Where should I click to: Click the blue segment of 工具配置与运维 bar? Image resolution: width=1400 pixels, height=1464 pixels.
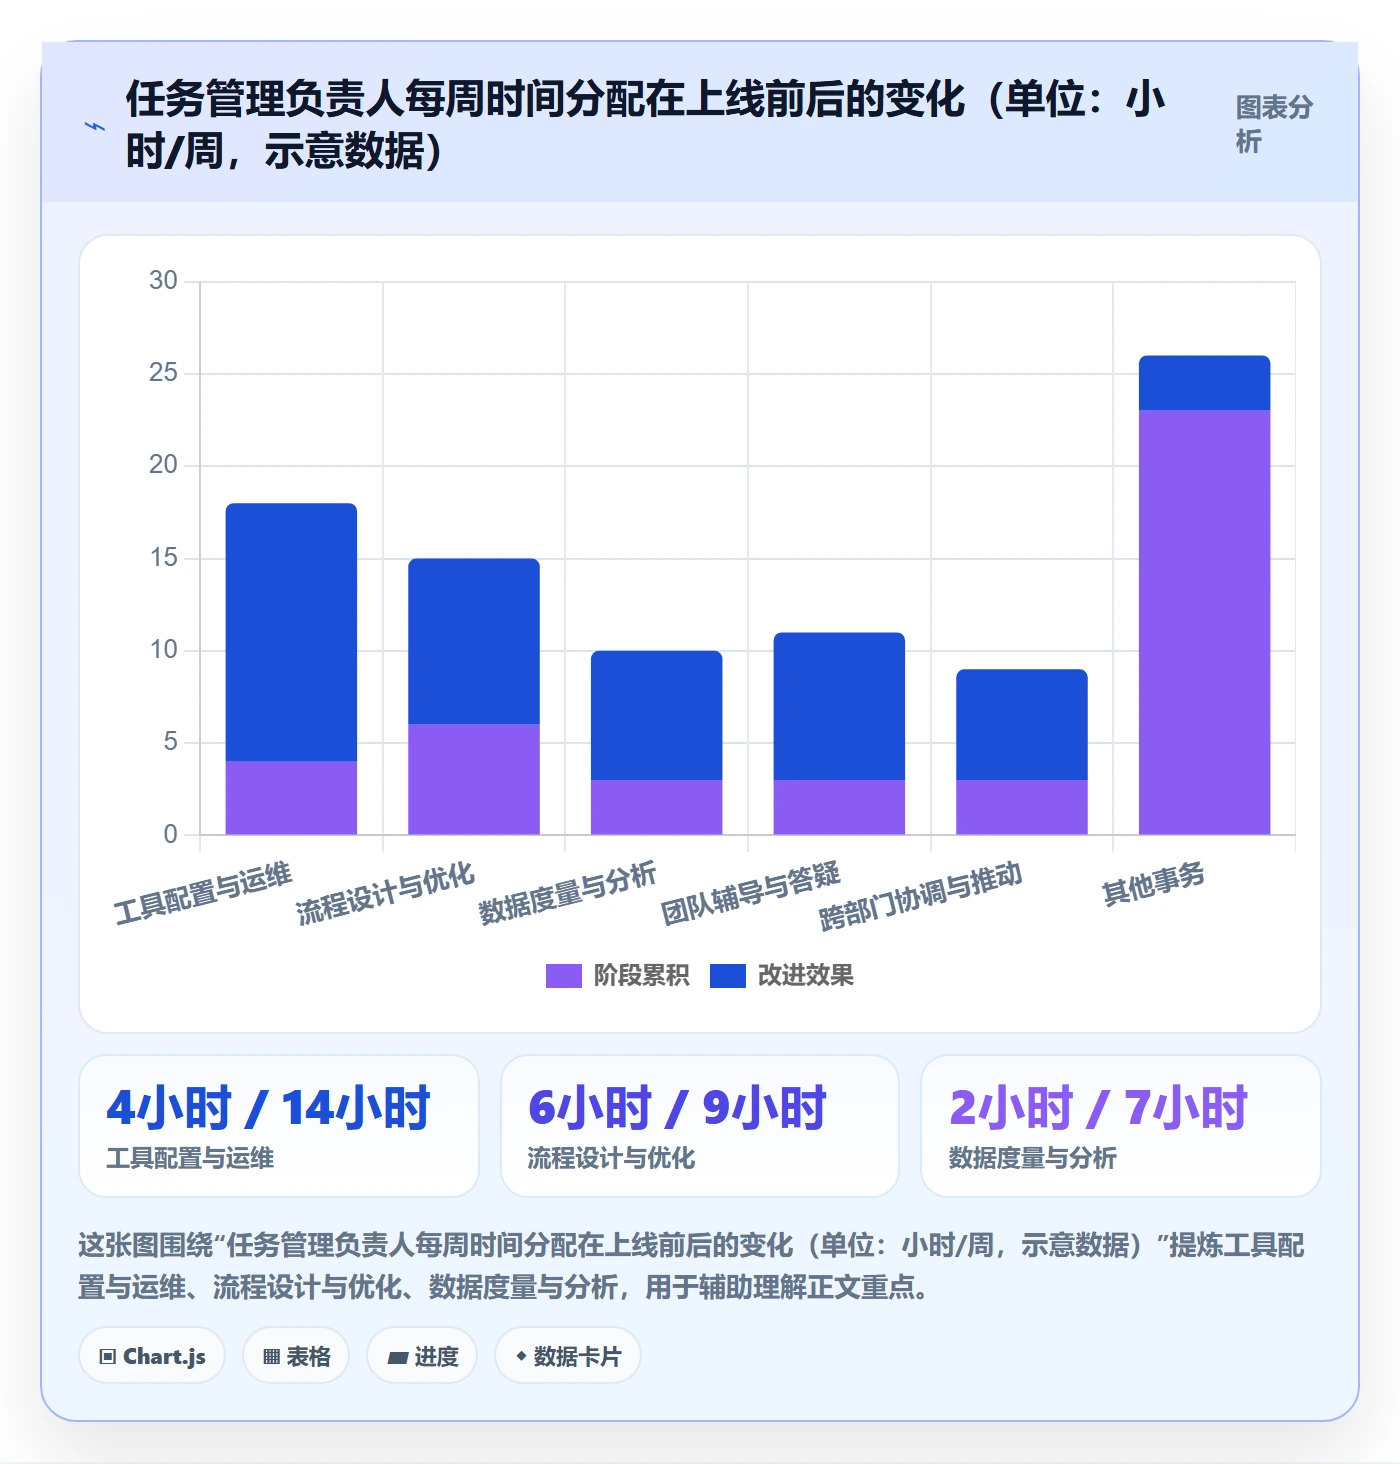pos(291,632)
